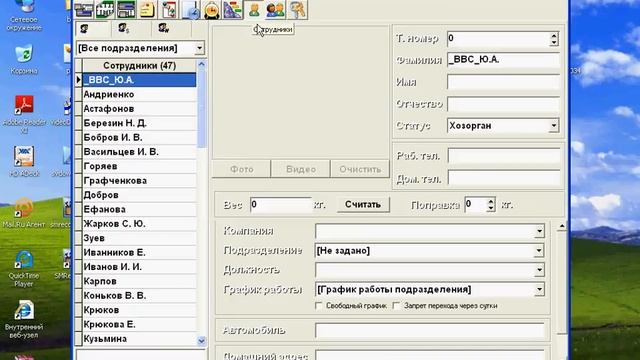This screenshot has width=640, height=360.
Task: Select employee Березин Н. Д.
Action: pos(139,123)
